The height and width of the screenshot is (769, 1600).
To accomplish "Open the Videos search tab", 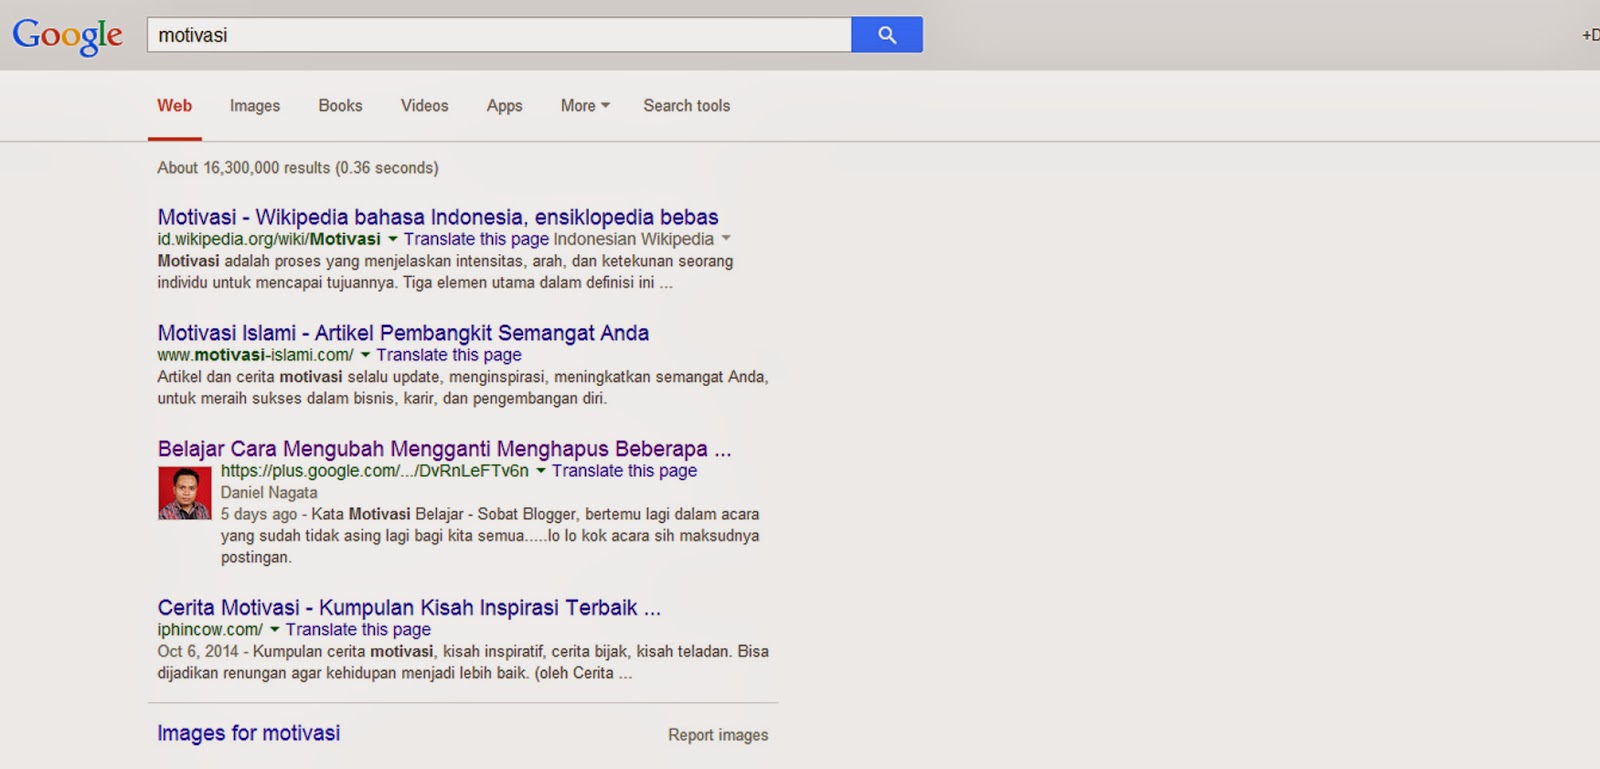I will pyautogui.click(x=424, y=106).
